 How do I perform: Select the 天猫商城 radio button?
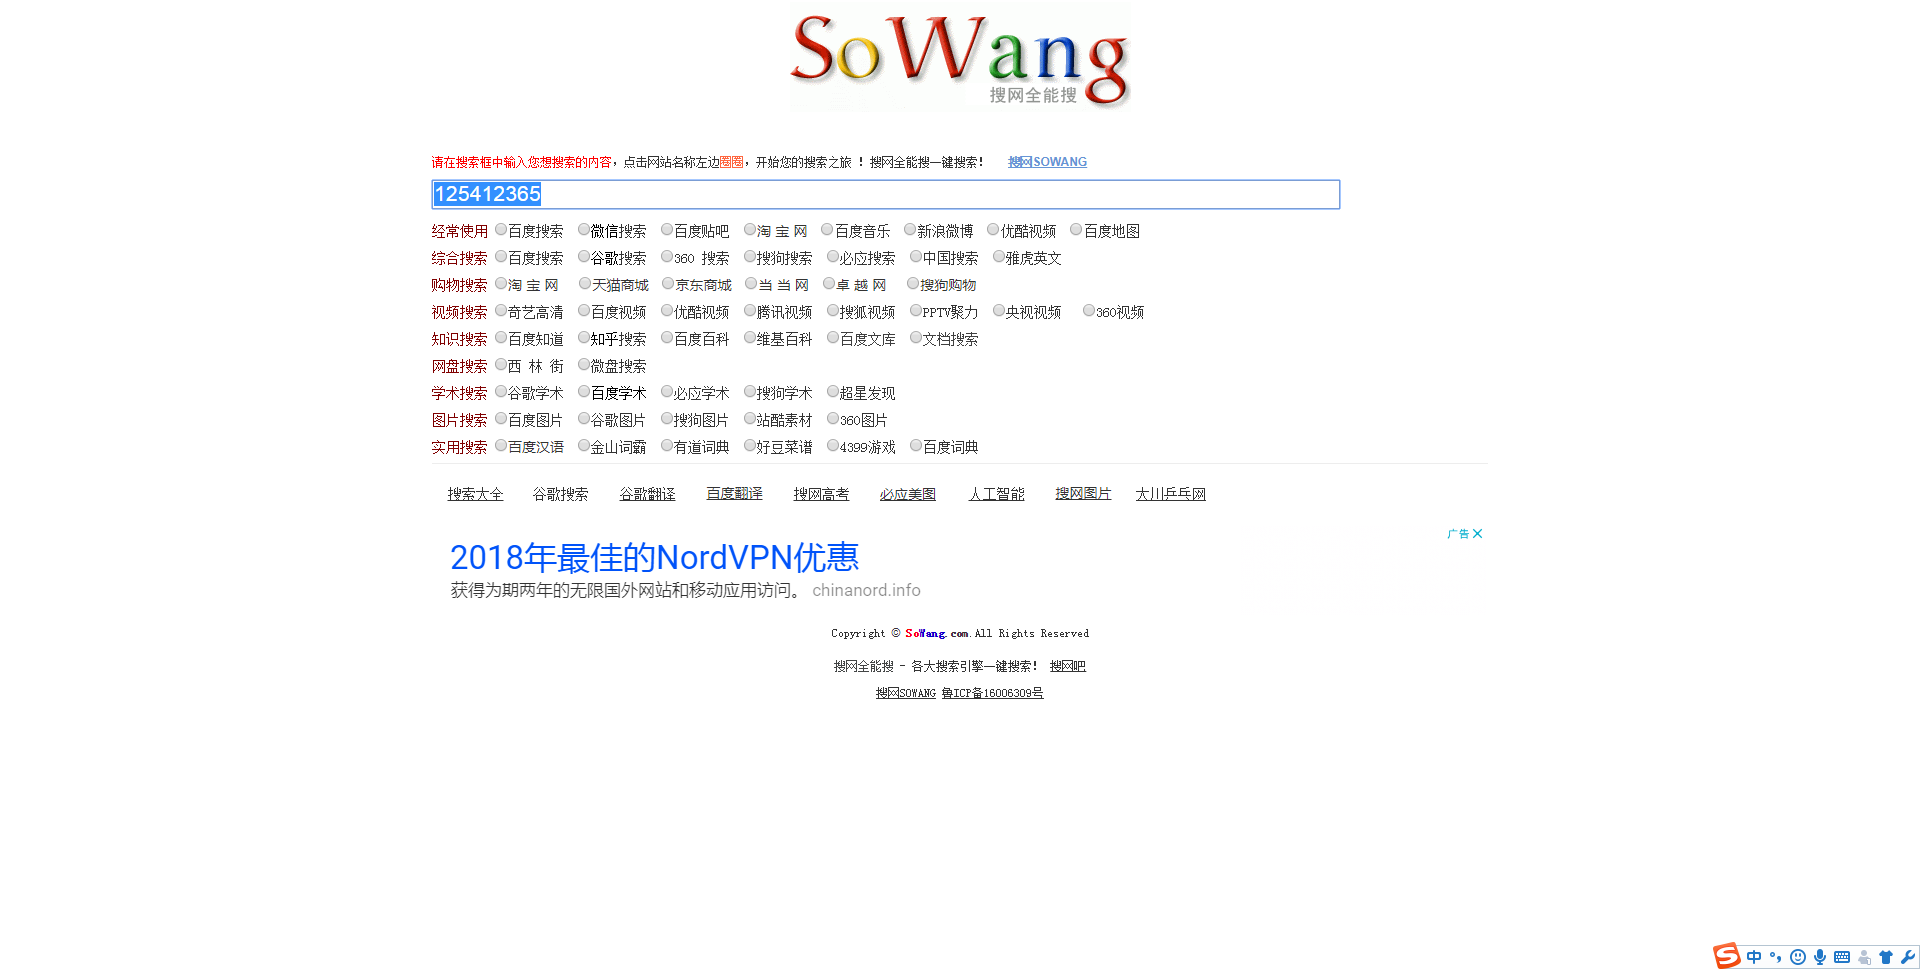(585, 284)
